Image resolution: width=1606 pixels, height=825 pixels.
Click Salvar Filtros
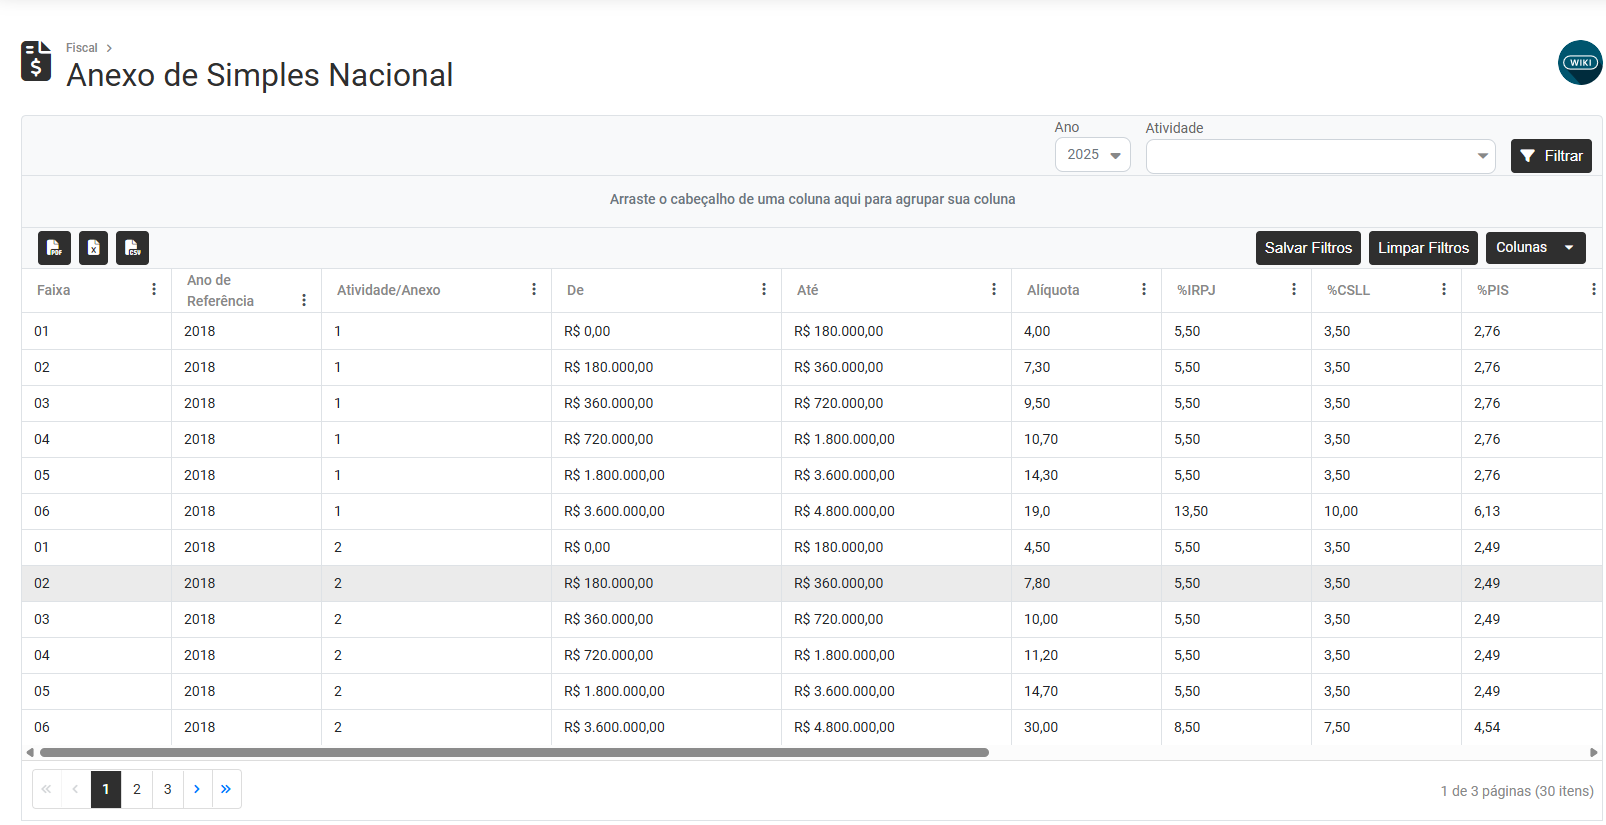1308,248
